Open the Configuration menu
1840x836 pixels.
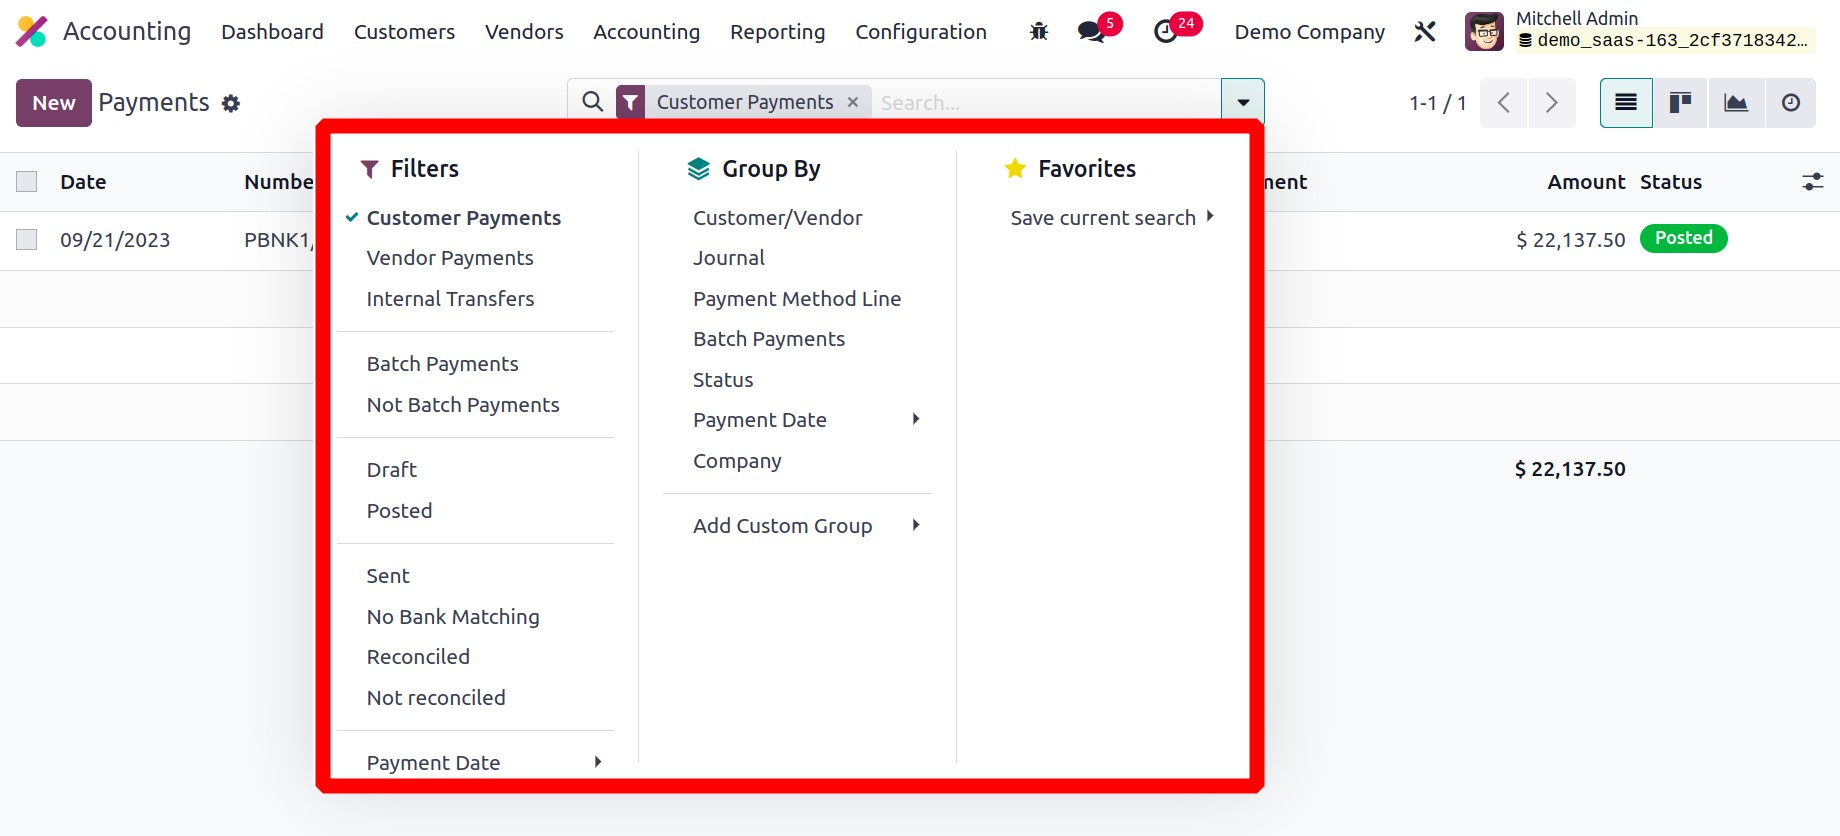(x=920, y=32)
